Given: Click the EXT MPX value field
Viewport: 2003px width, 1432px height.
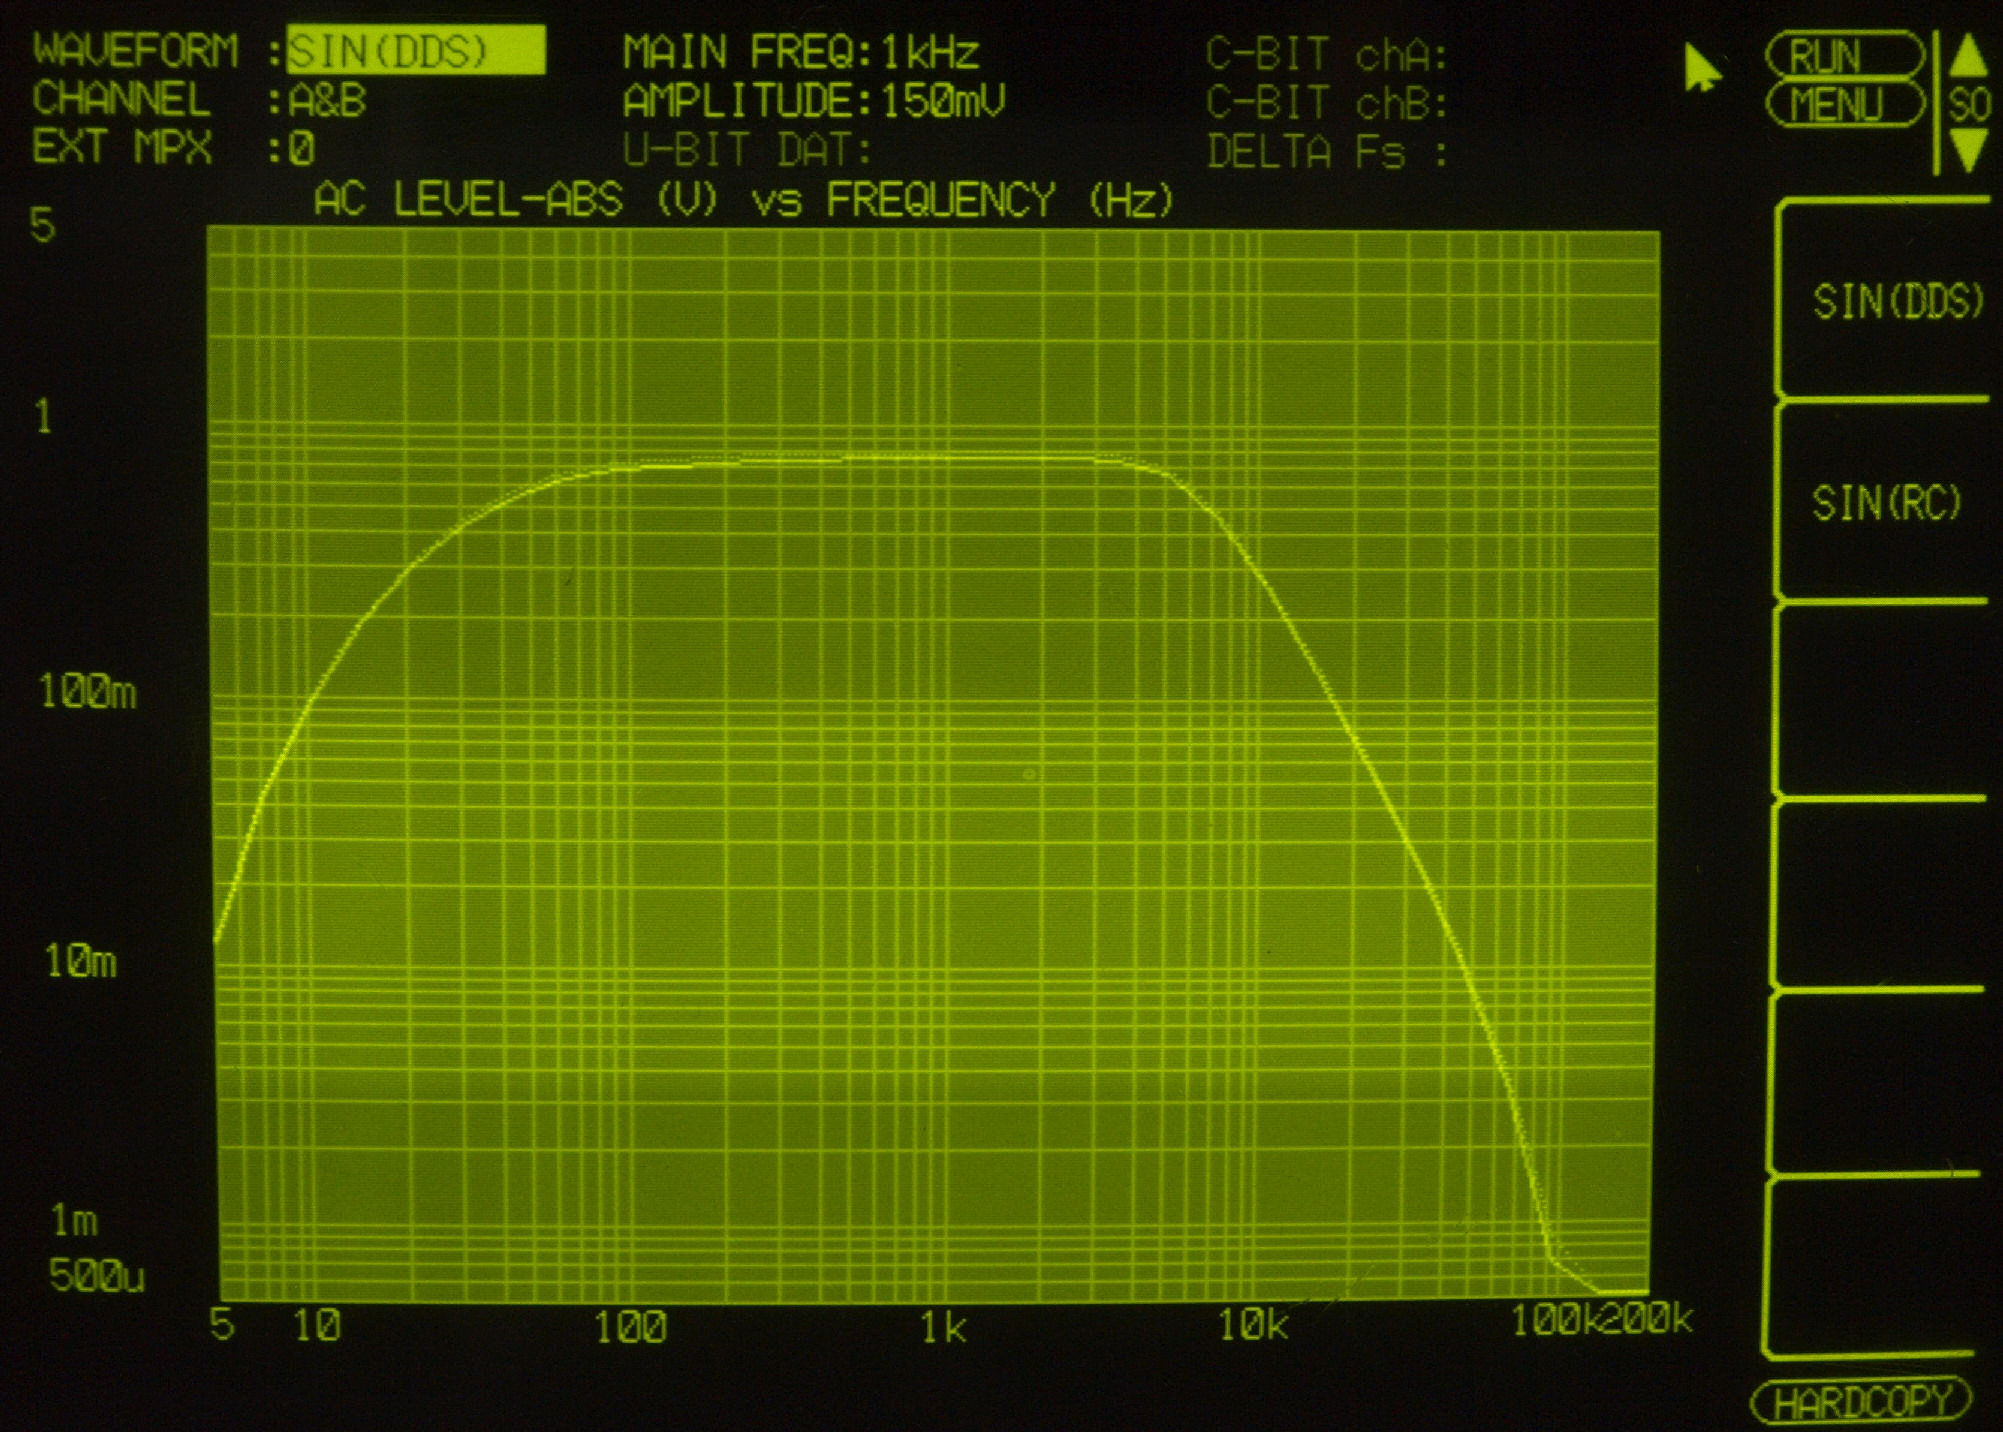Looking at the screenshot, I should pyautogui.click(x=301, y=150).
